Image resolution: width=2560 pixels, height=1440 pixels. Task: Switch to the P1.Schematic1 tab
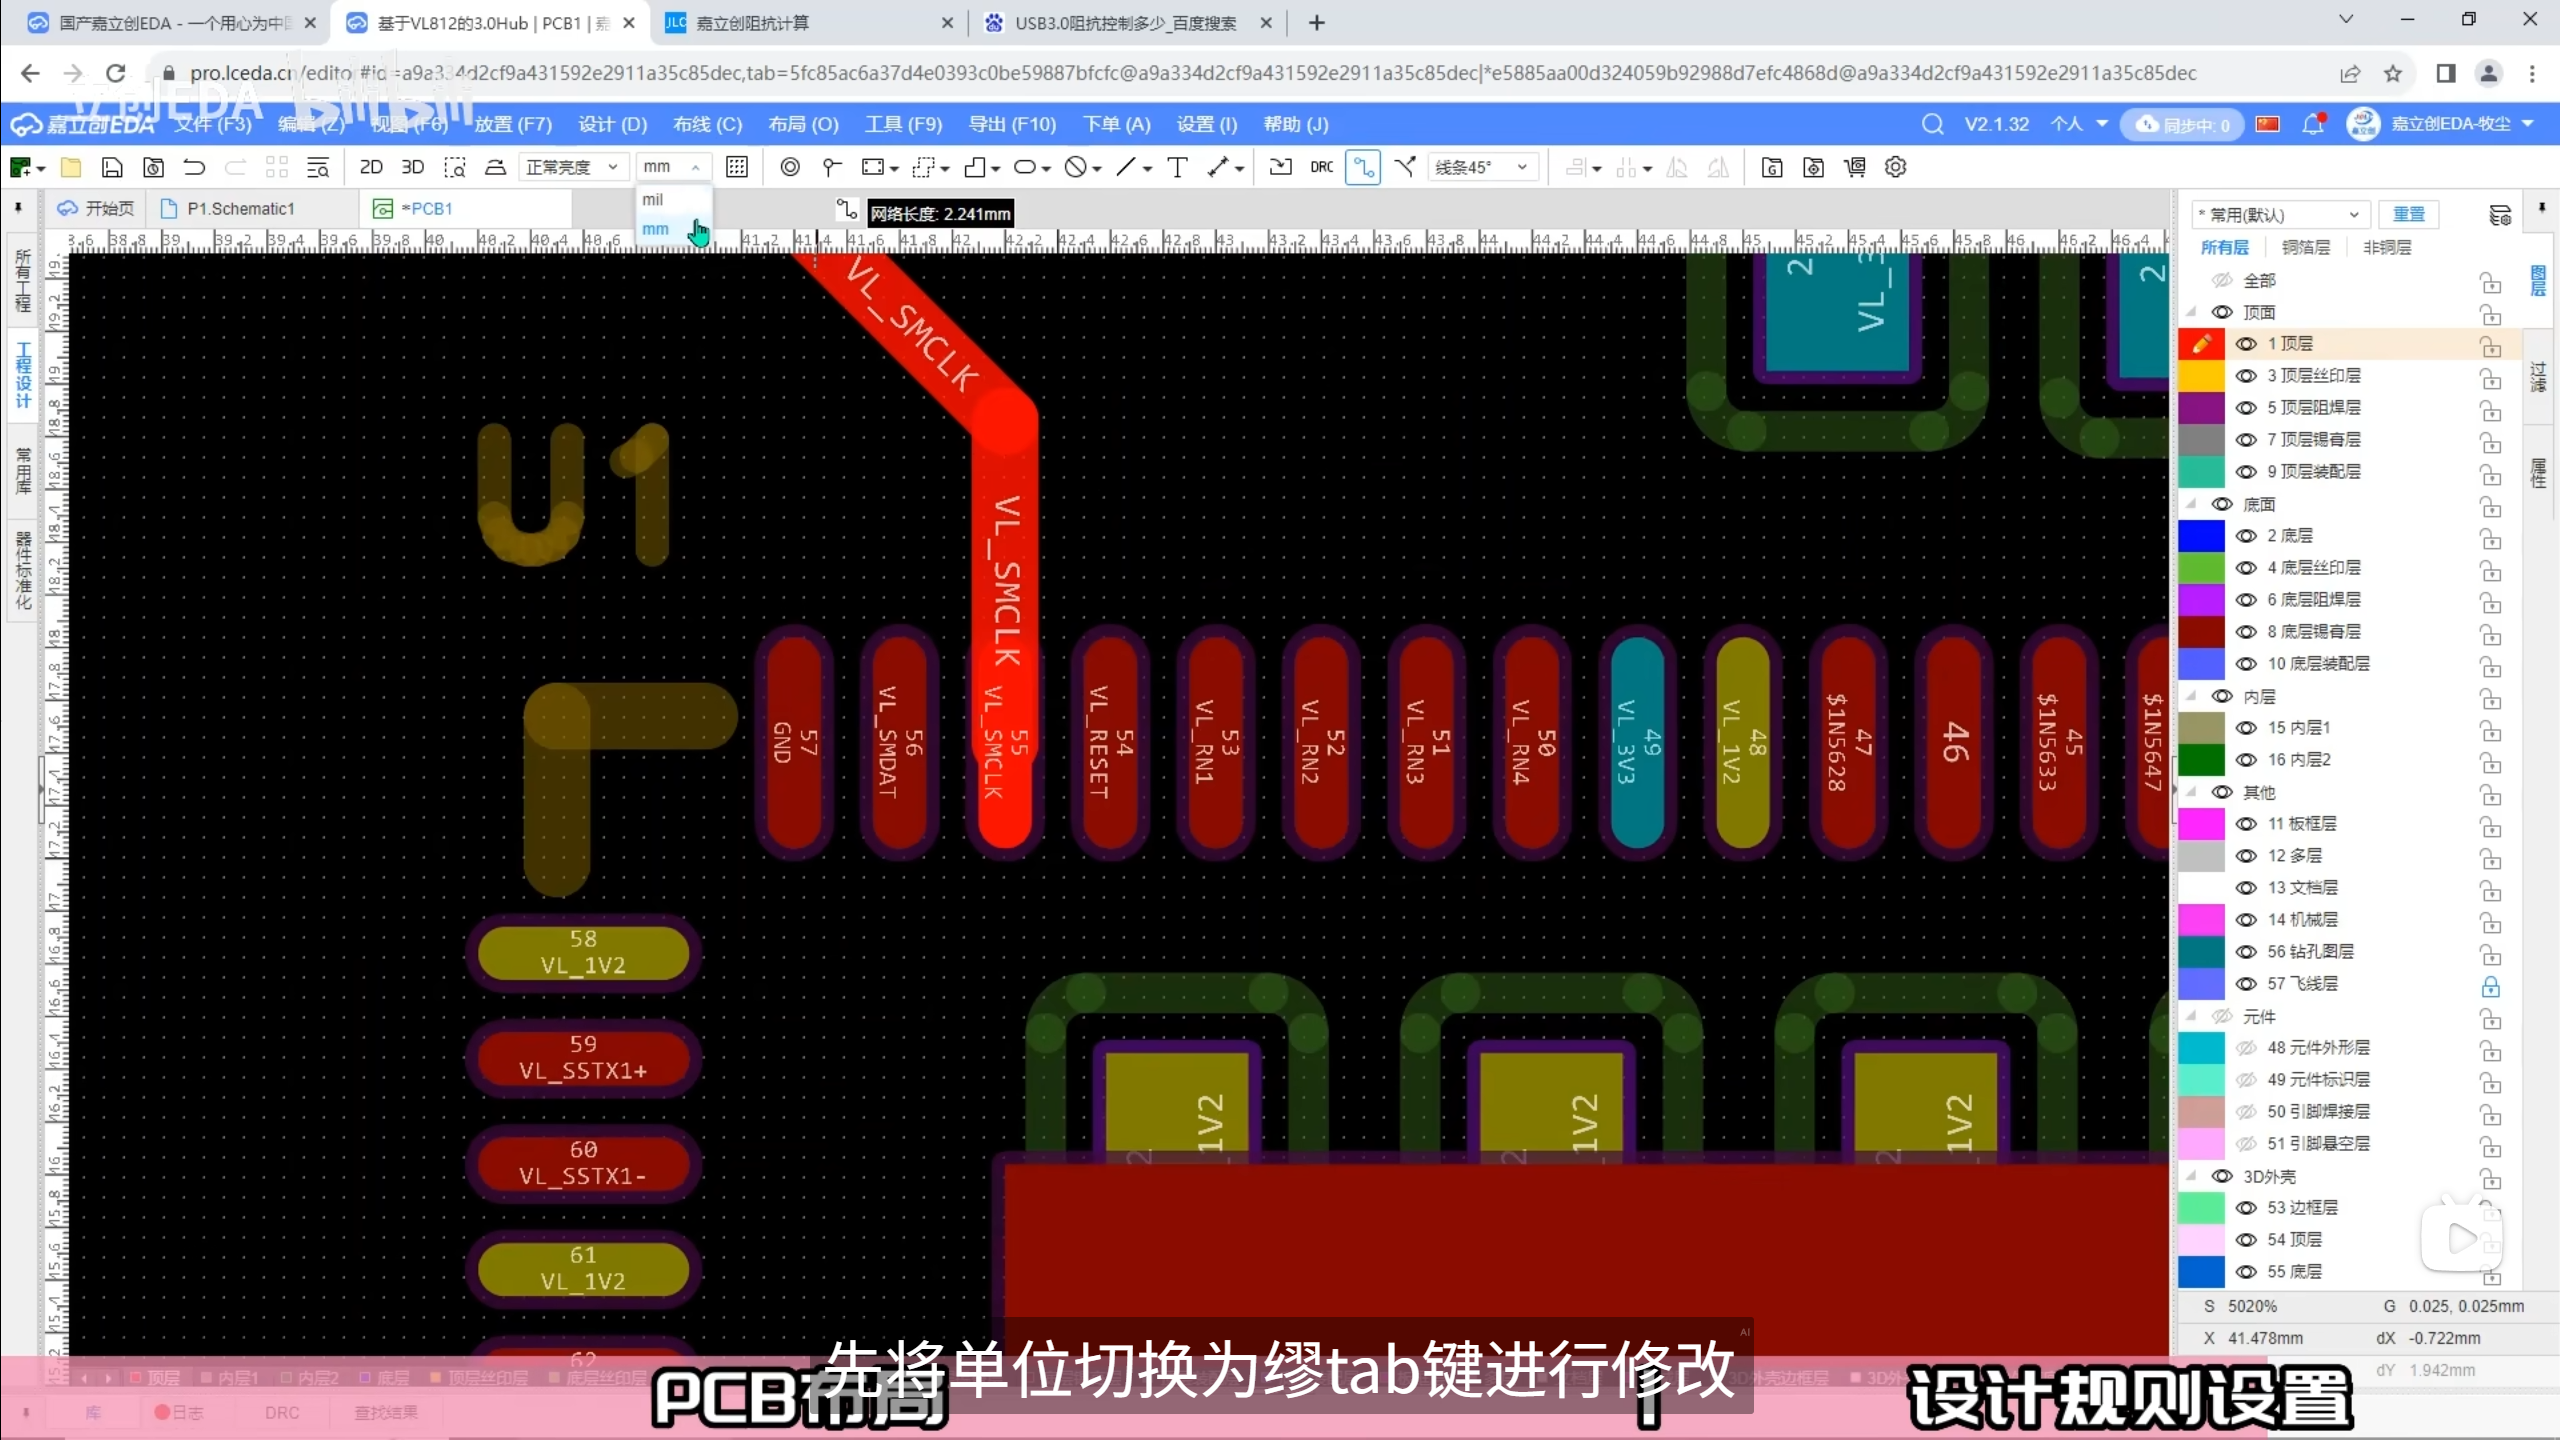coord(240,208)
